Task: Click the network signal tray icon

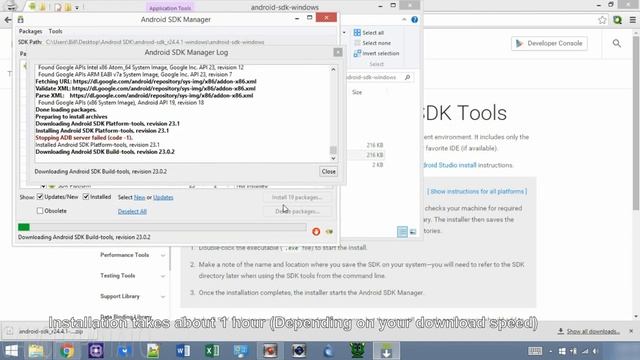Action: click(x=585, y=351)
